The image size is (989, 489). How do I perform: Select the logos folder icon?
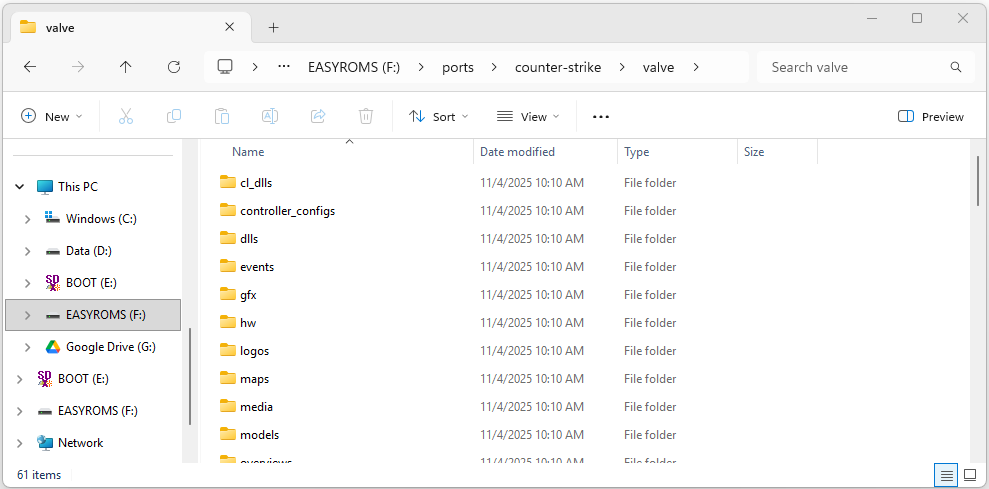[x=228, y=350]
